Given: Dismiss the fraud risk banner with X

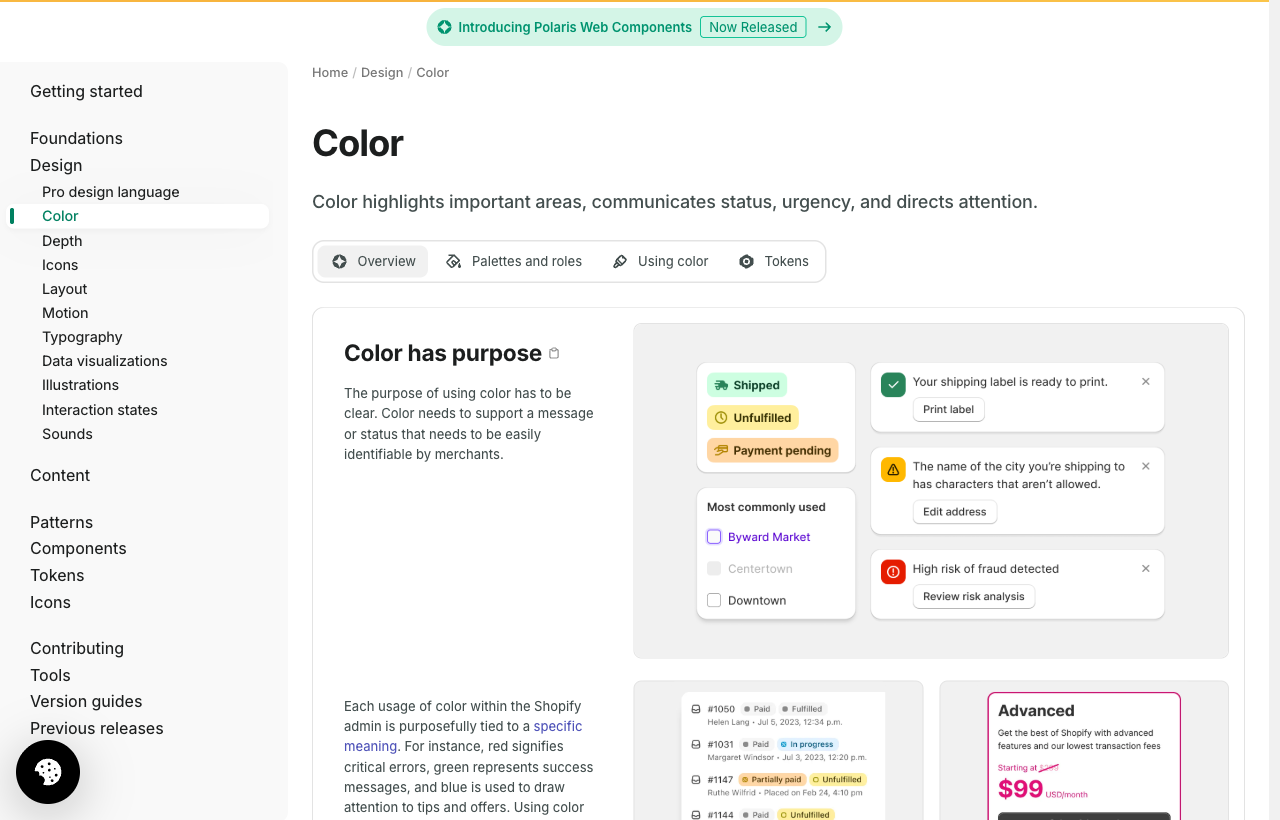Looking at the screenshot, I should click(x=1146, y=568).
